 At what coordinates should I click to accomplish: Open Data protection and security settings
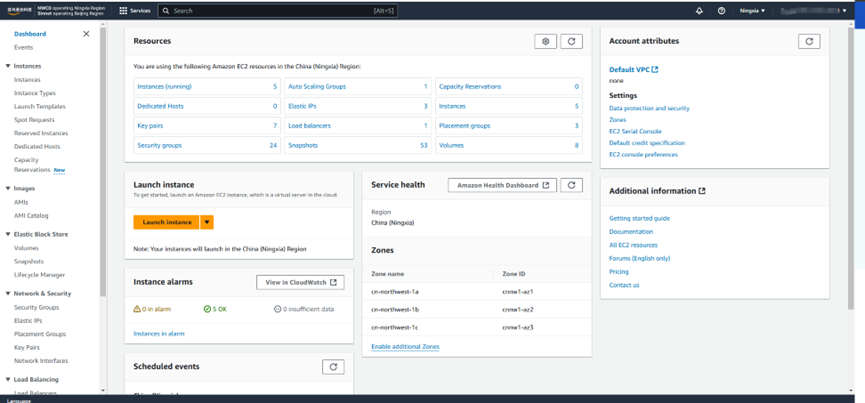point(649,108)
